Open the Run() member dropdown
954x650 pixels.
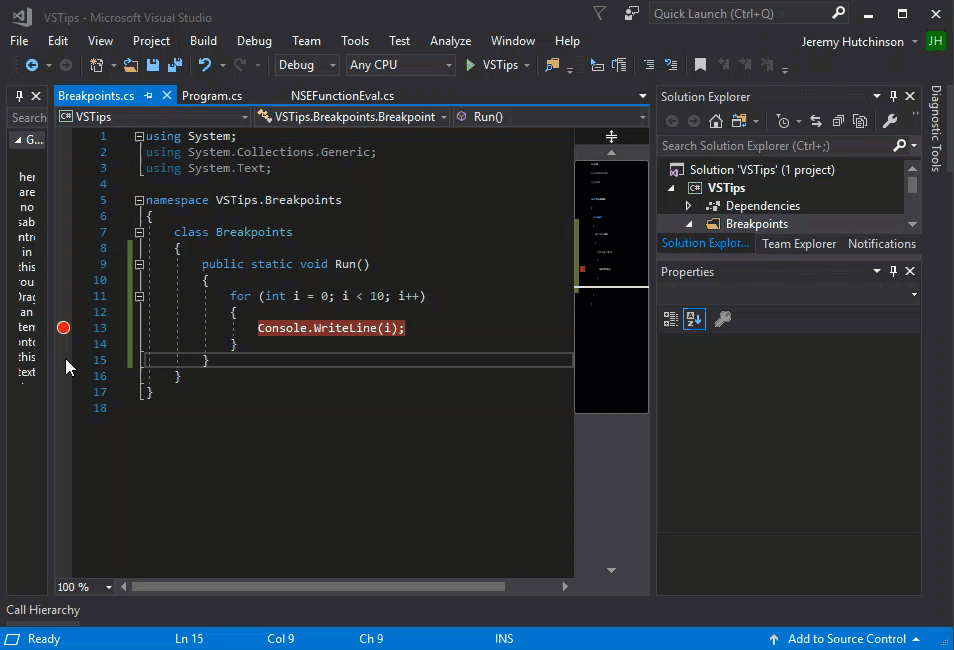[551, 117]
